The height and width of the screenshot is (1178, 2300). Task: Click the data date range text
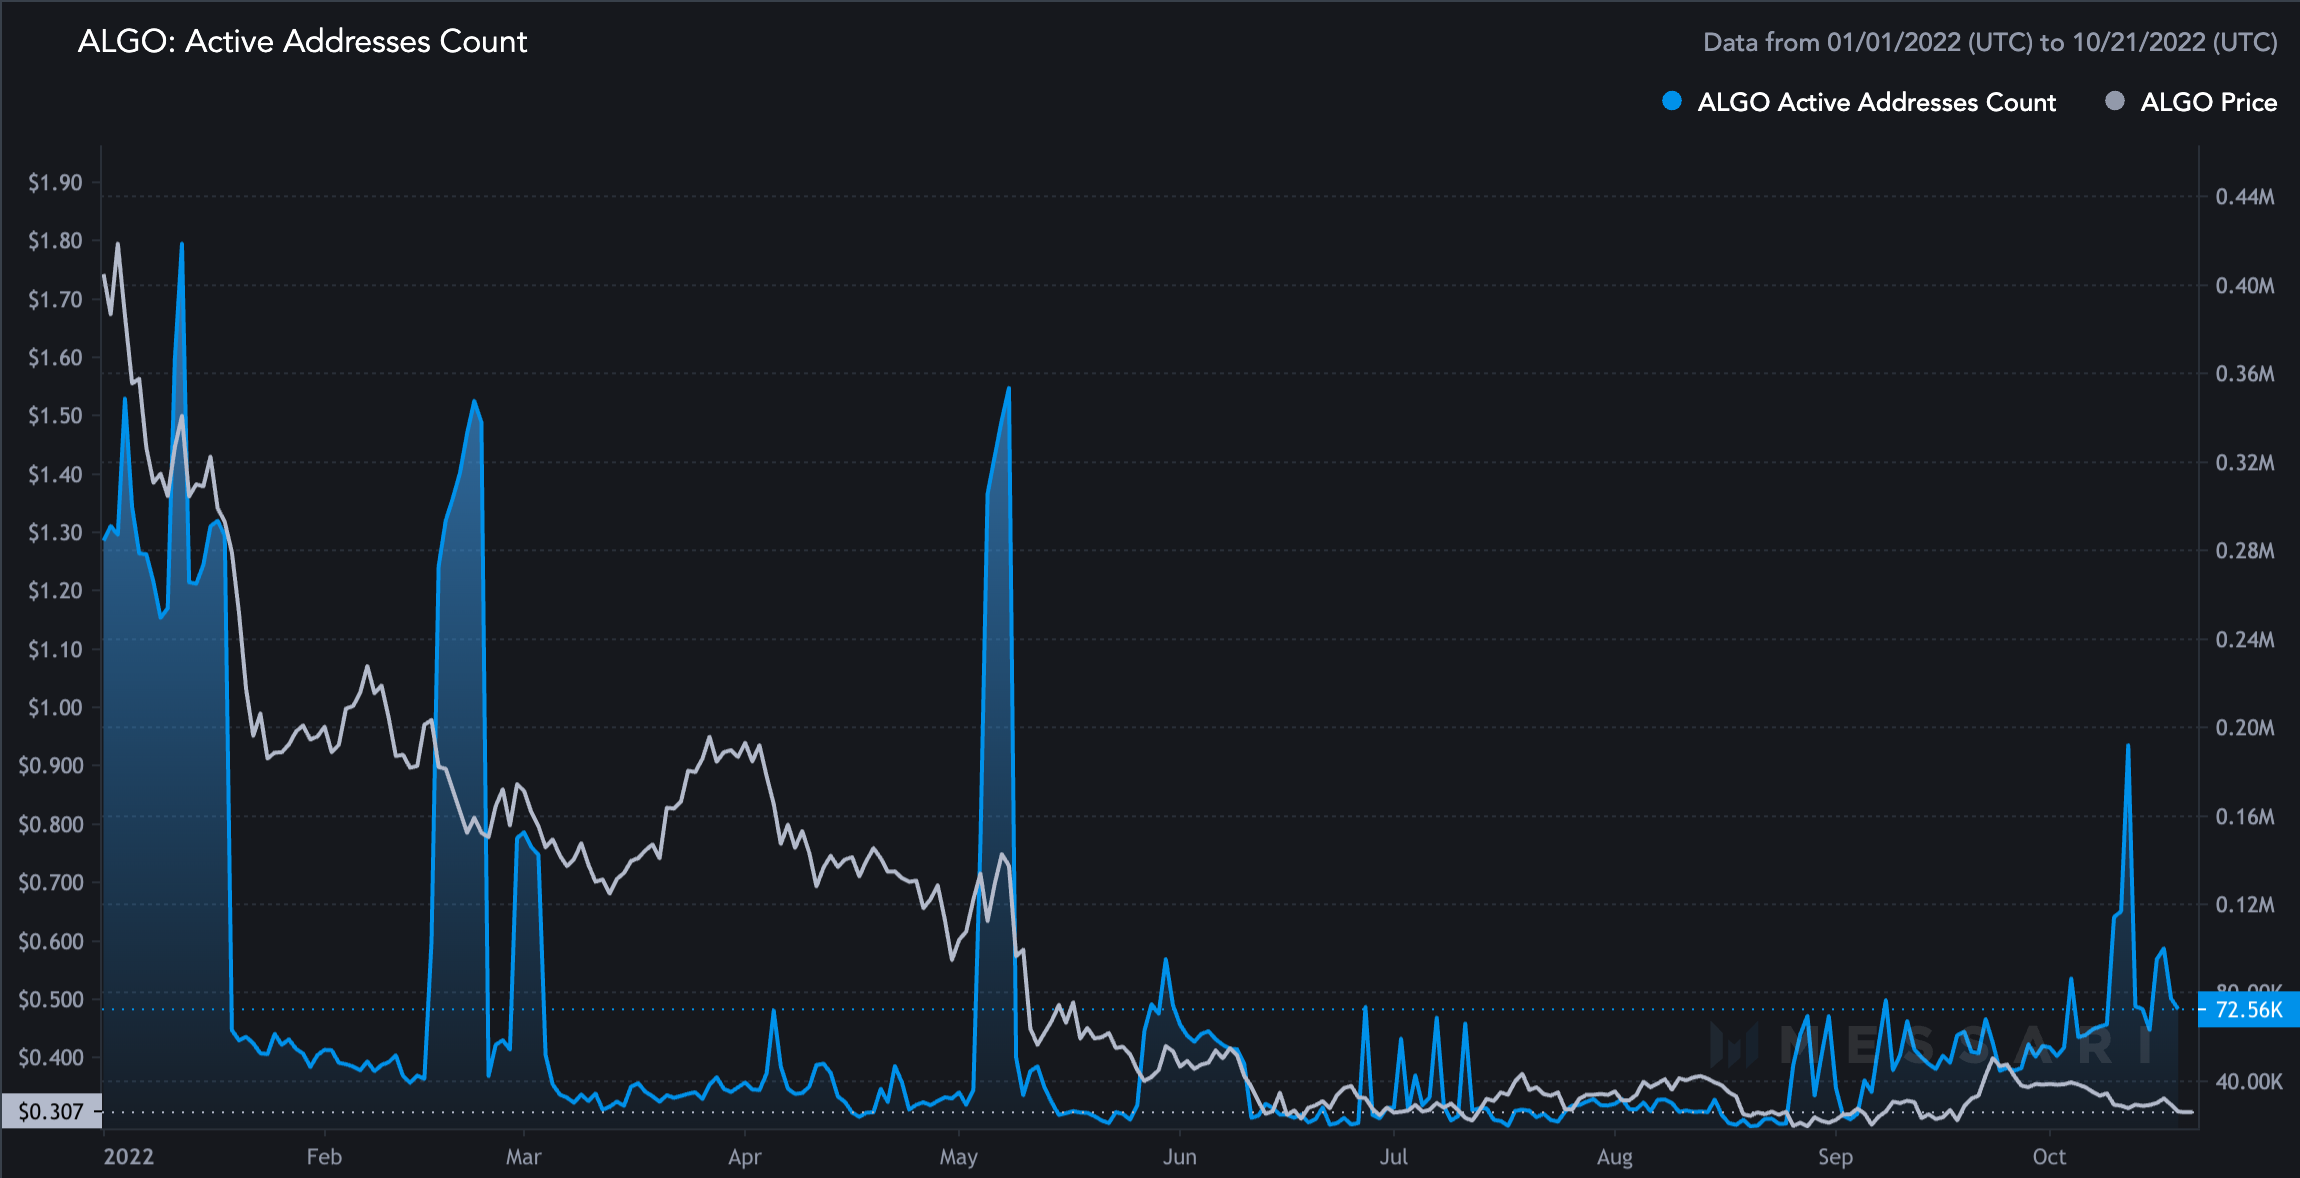point(1989,42)
